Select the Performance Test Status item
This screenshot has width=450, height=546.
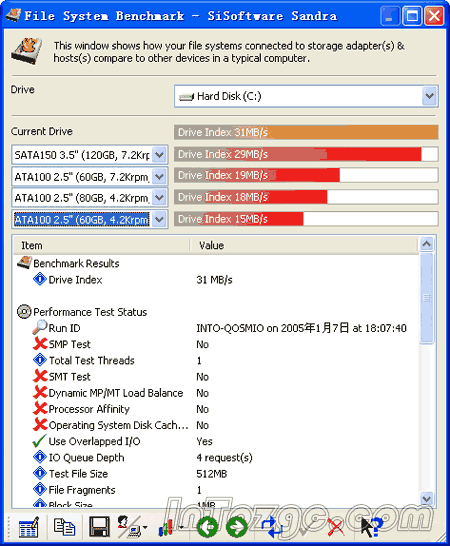90,312
